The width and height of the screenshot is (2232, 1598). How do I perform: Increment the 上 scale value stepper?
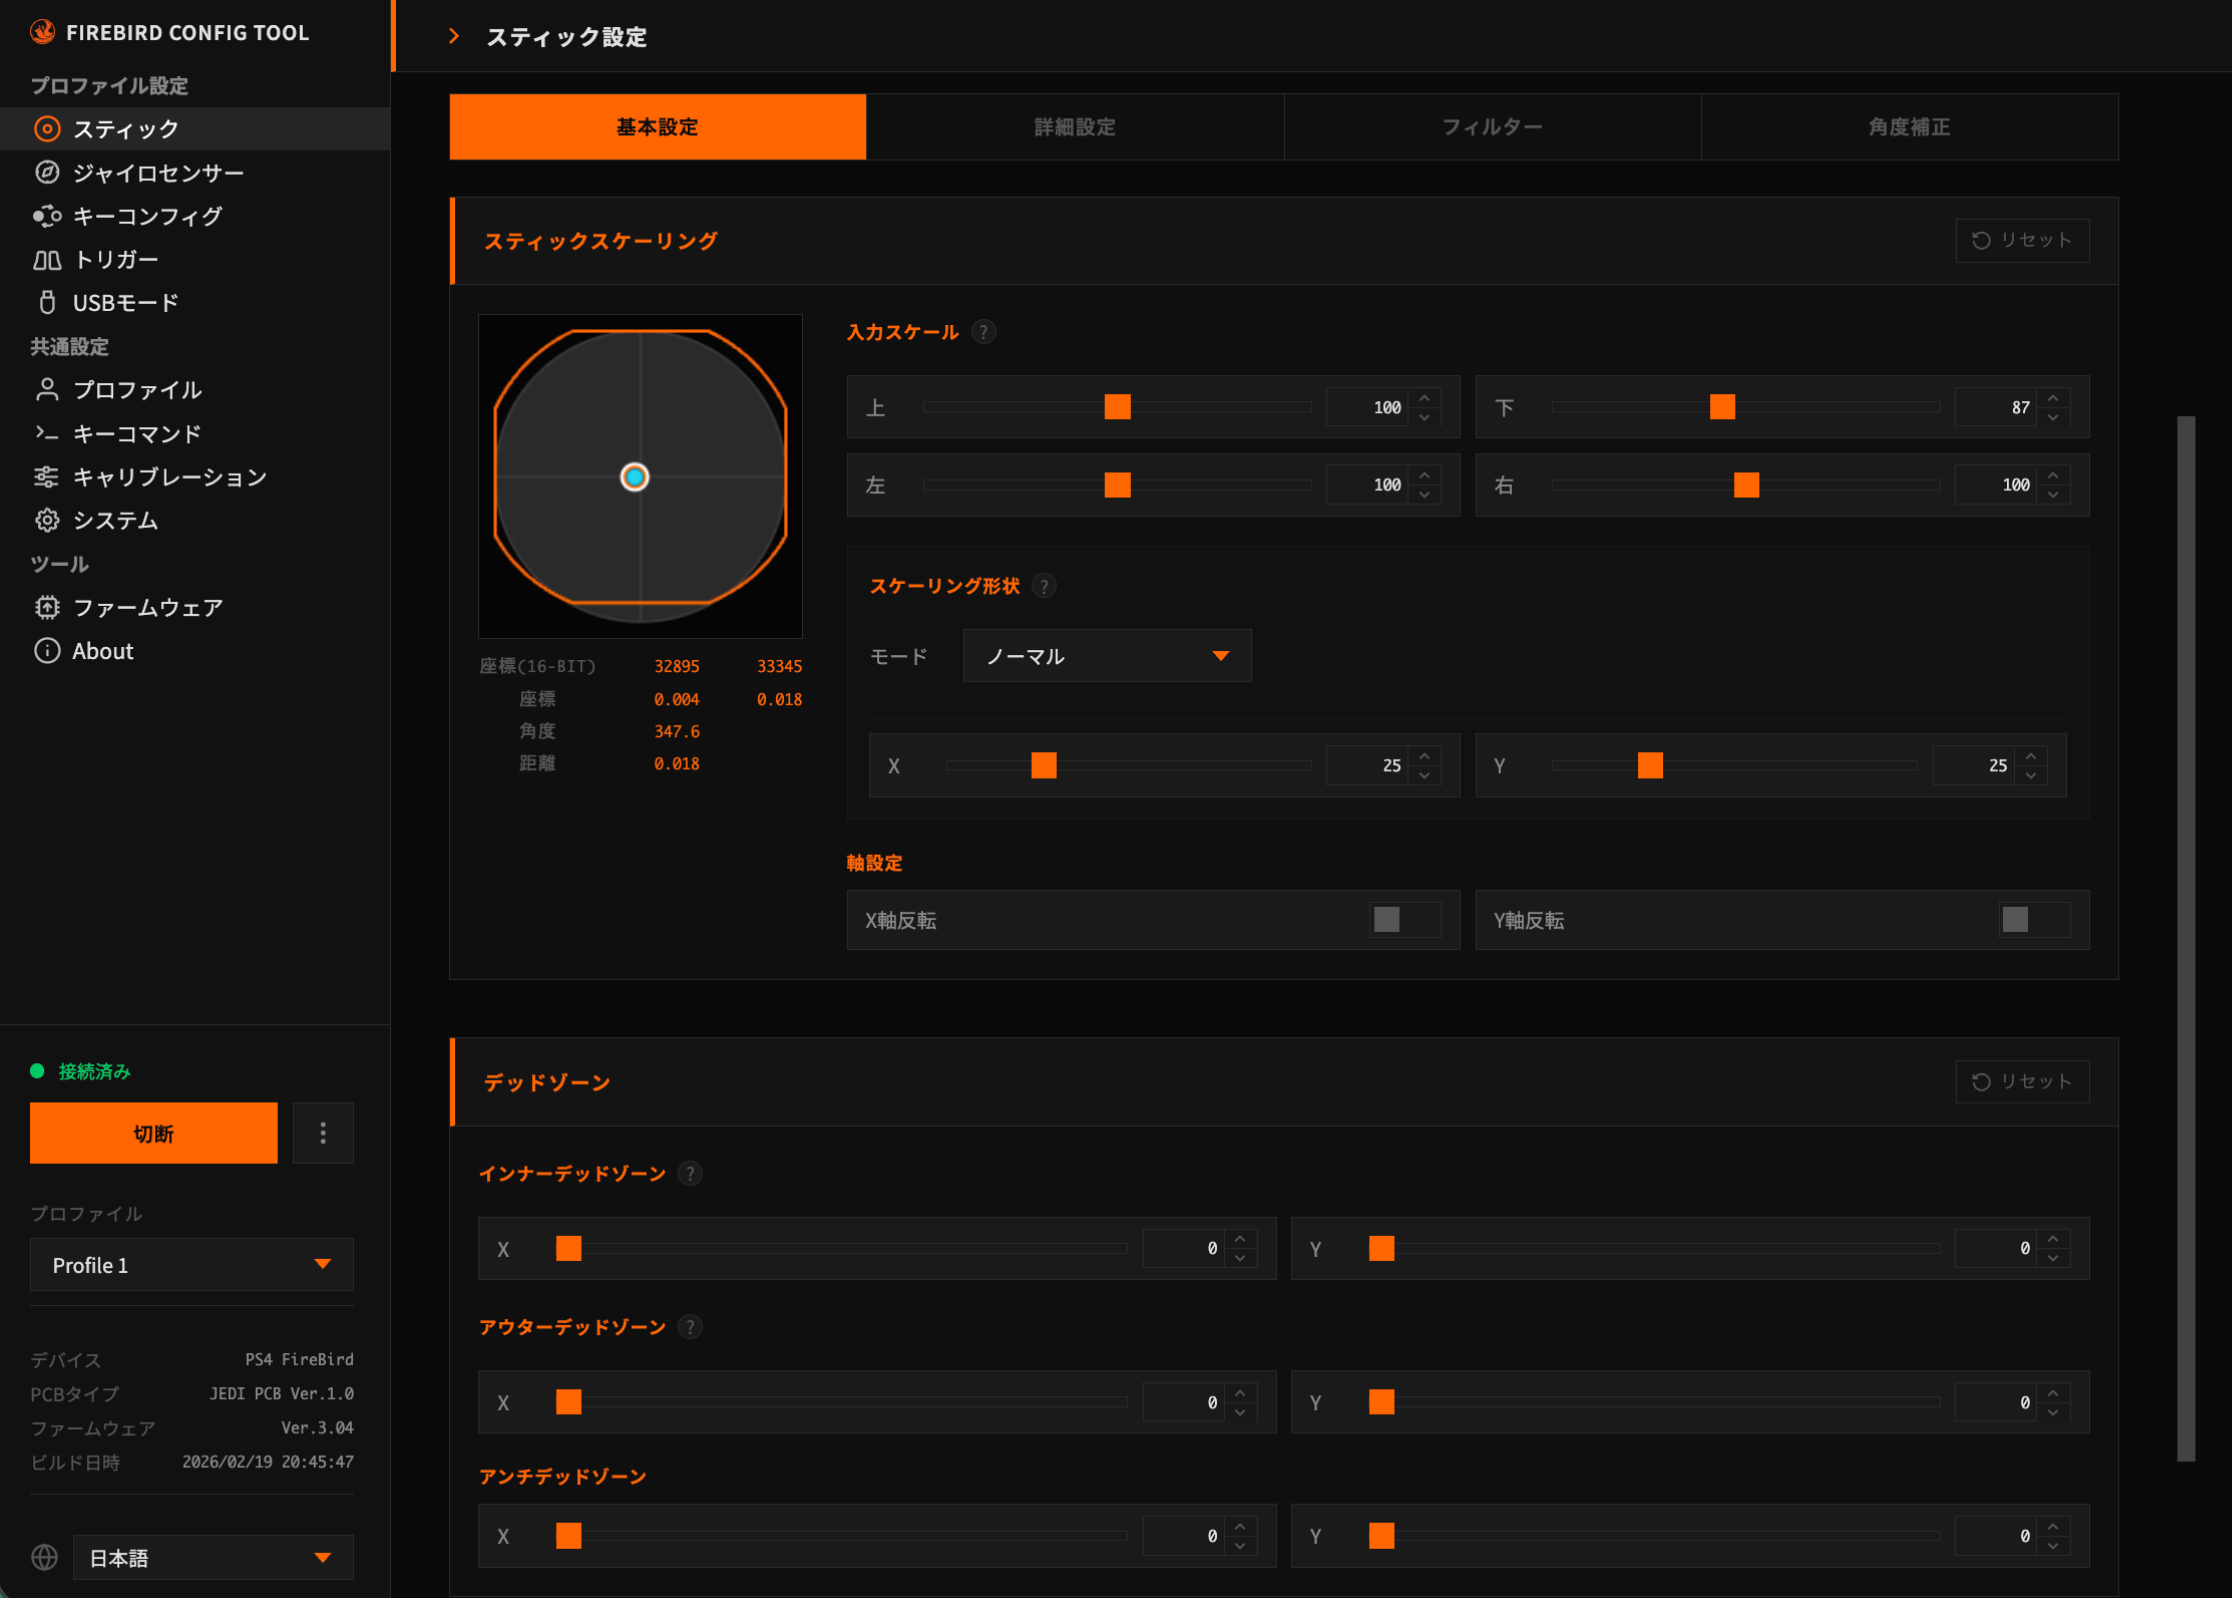1425,397
